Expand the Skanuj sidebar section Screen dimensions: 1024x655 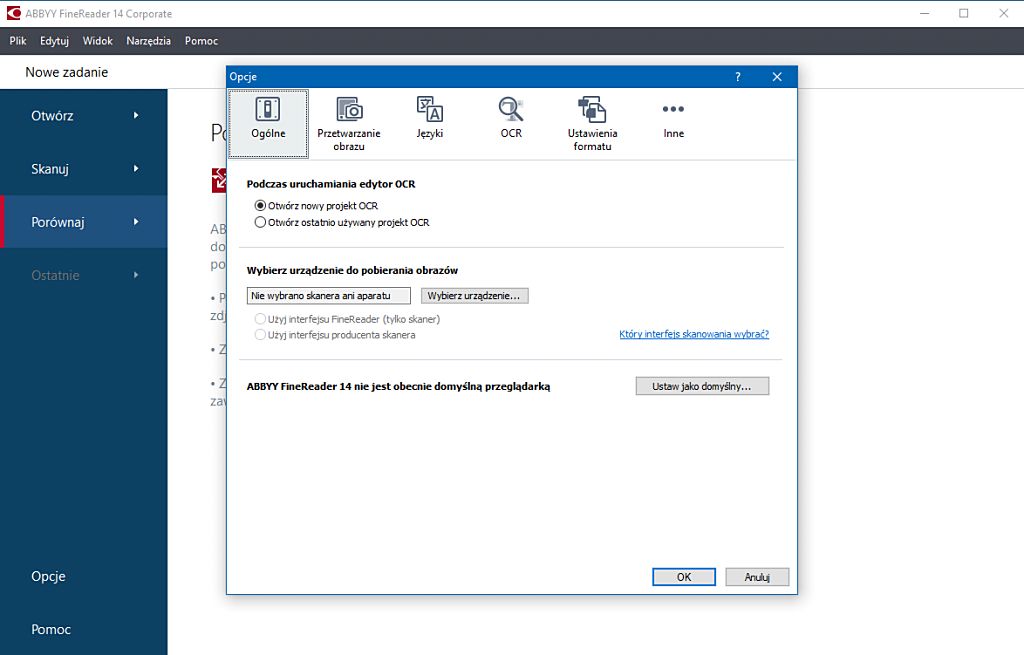tap(84, 168)
